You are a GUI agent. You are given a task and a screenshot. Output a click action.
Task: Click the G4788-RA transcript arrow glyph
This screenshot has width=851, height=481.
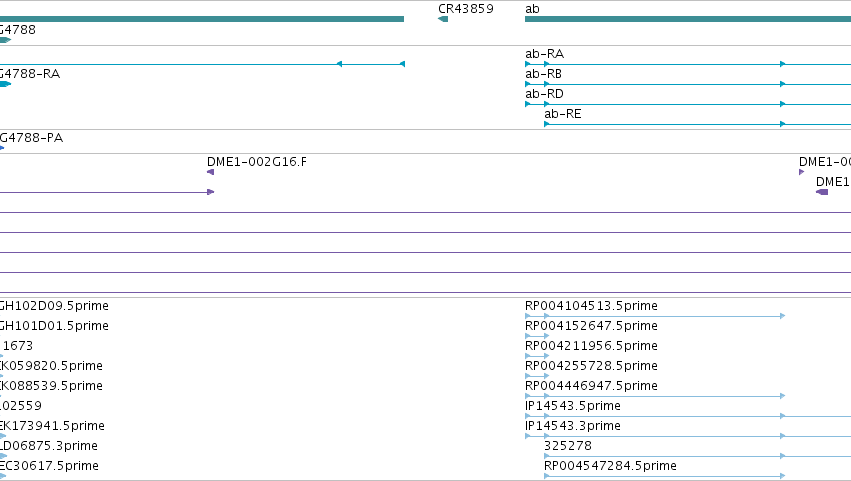[5, 84]
